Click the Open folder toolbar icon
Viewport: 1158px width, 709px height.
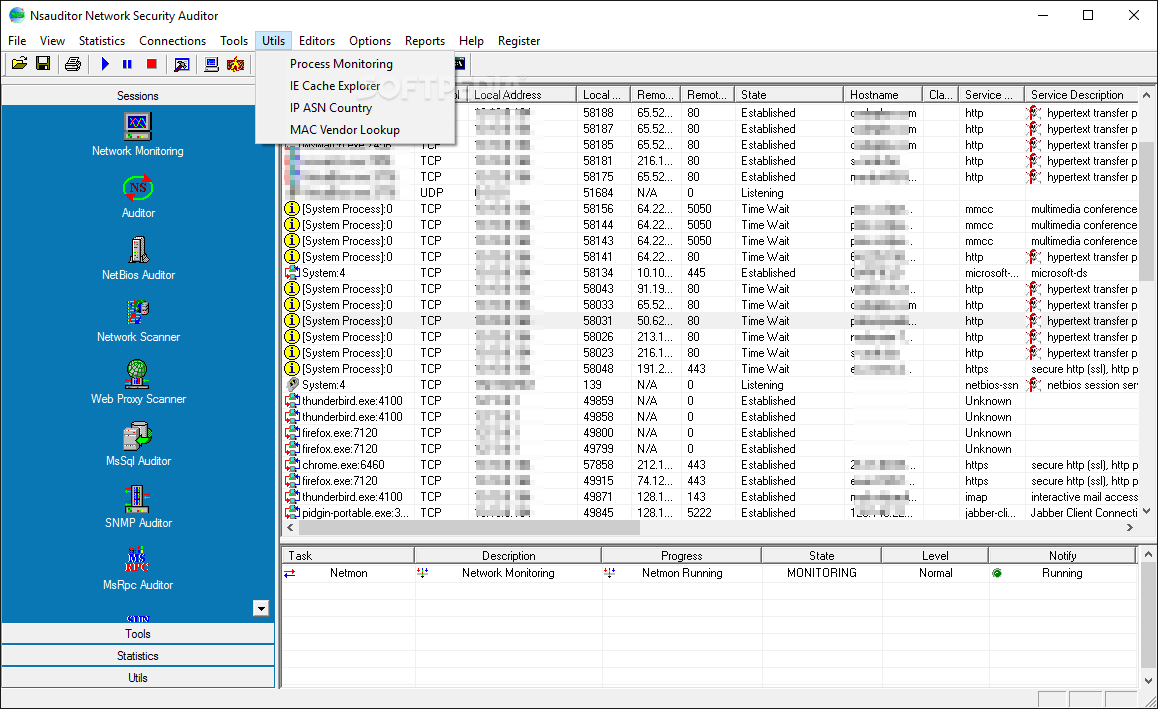(20, 64)
